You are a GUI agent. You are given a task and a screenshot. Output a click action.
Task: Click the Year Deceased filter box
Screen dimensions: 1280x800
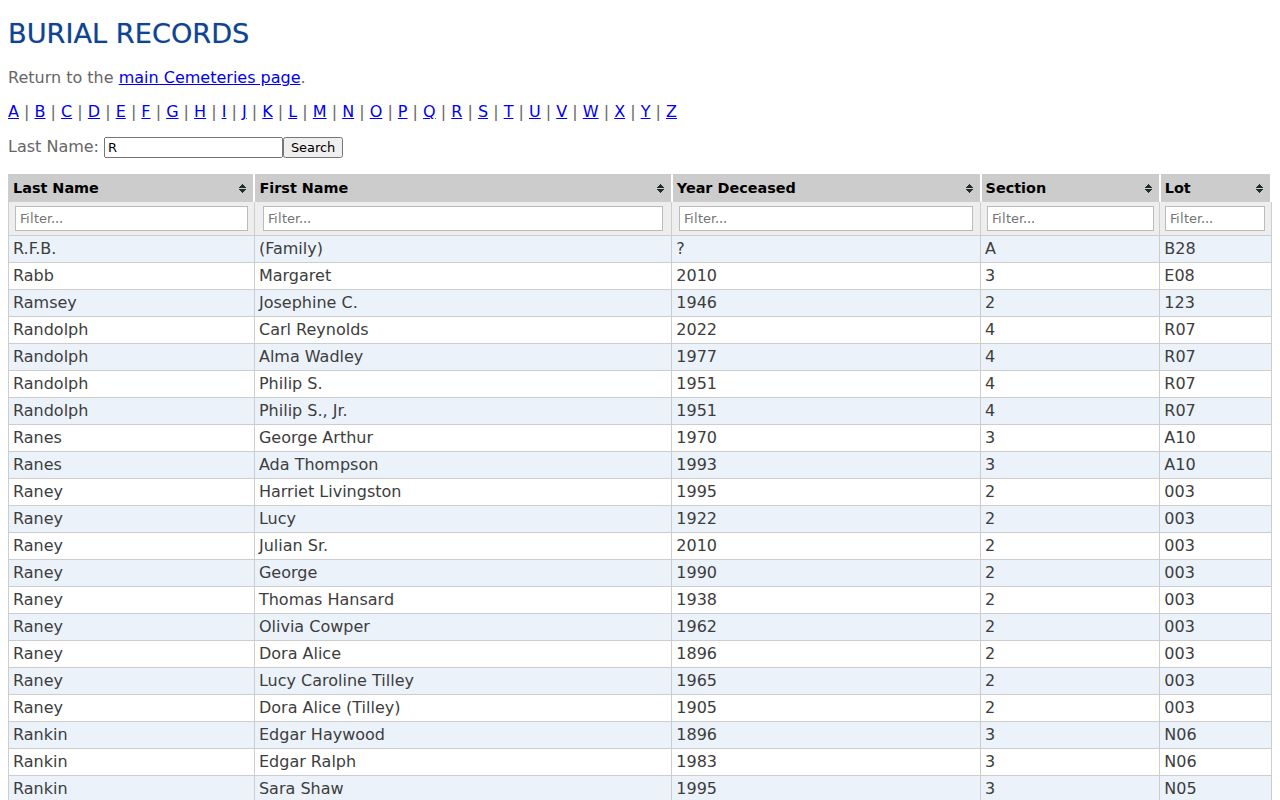826,218
